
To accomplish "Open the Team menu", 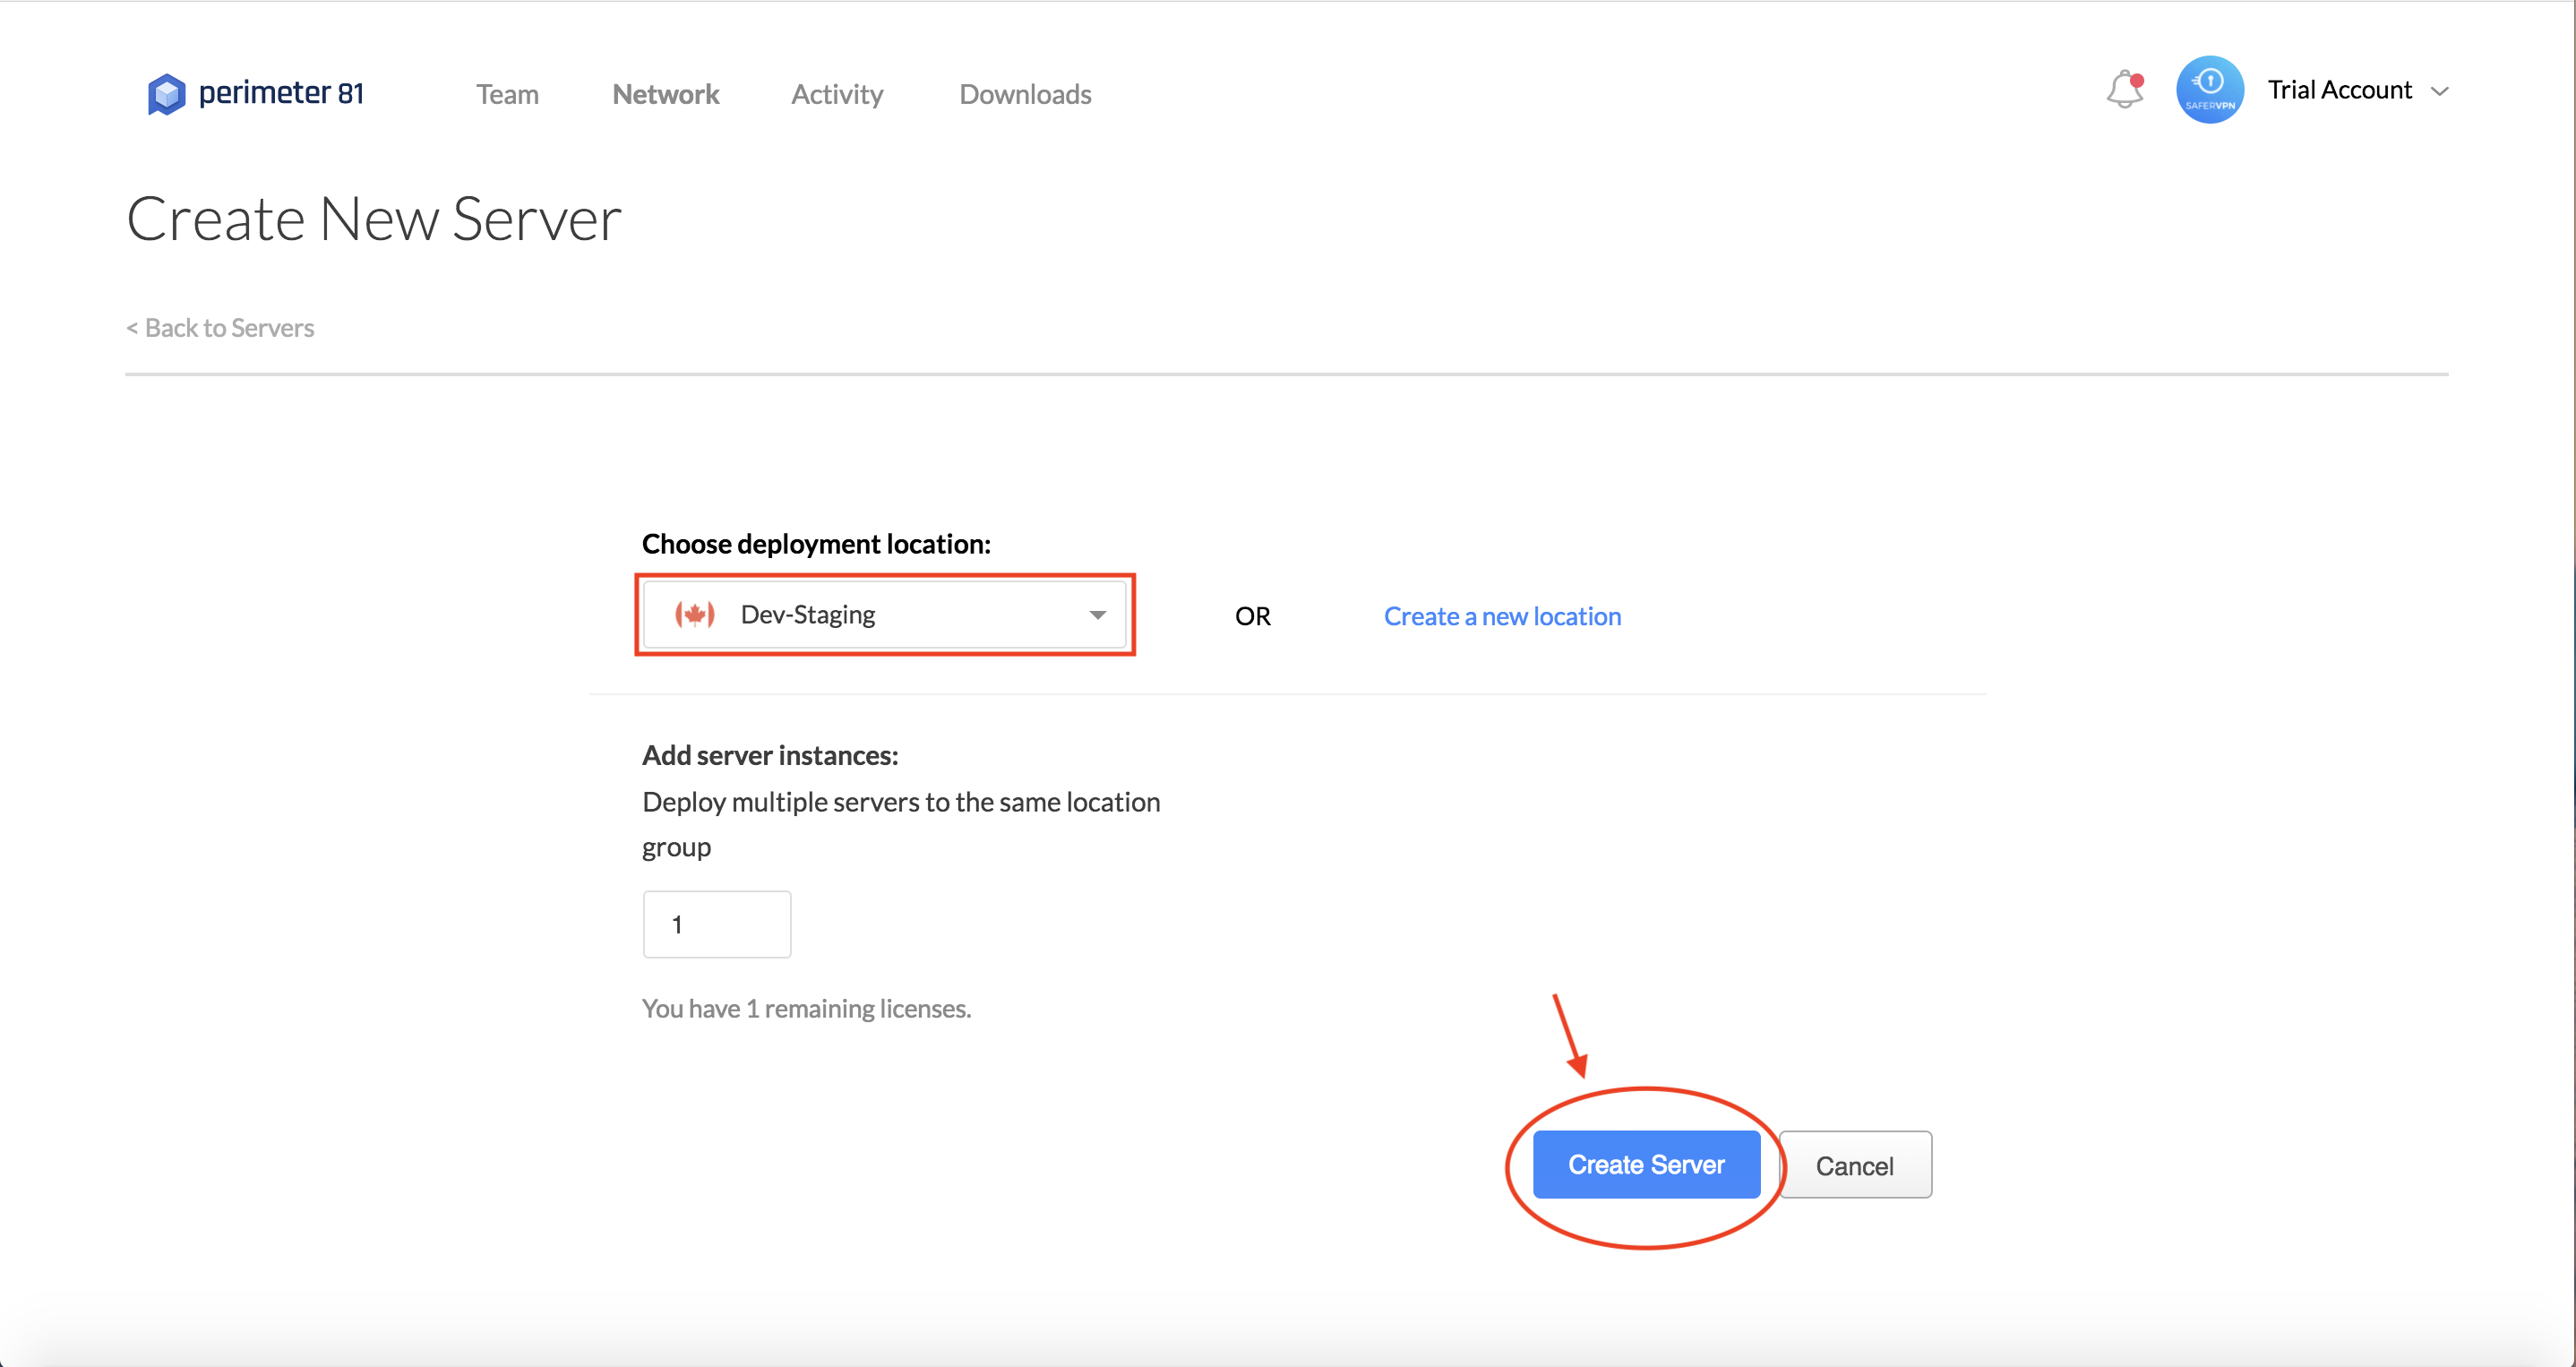I will [x=507, y=94].
